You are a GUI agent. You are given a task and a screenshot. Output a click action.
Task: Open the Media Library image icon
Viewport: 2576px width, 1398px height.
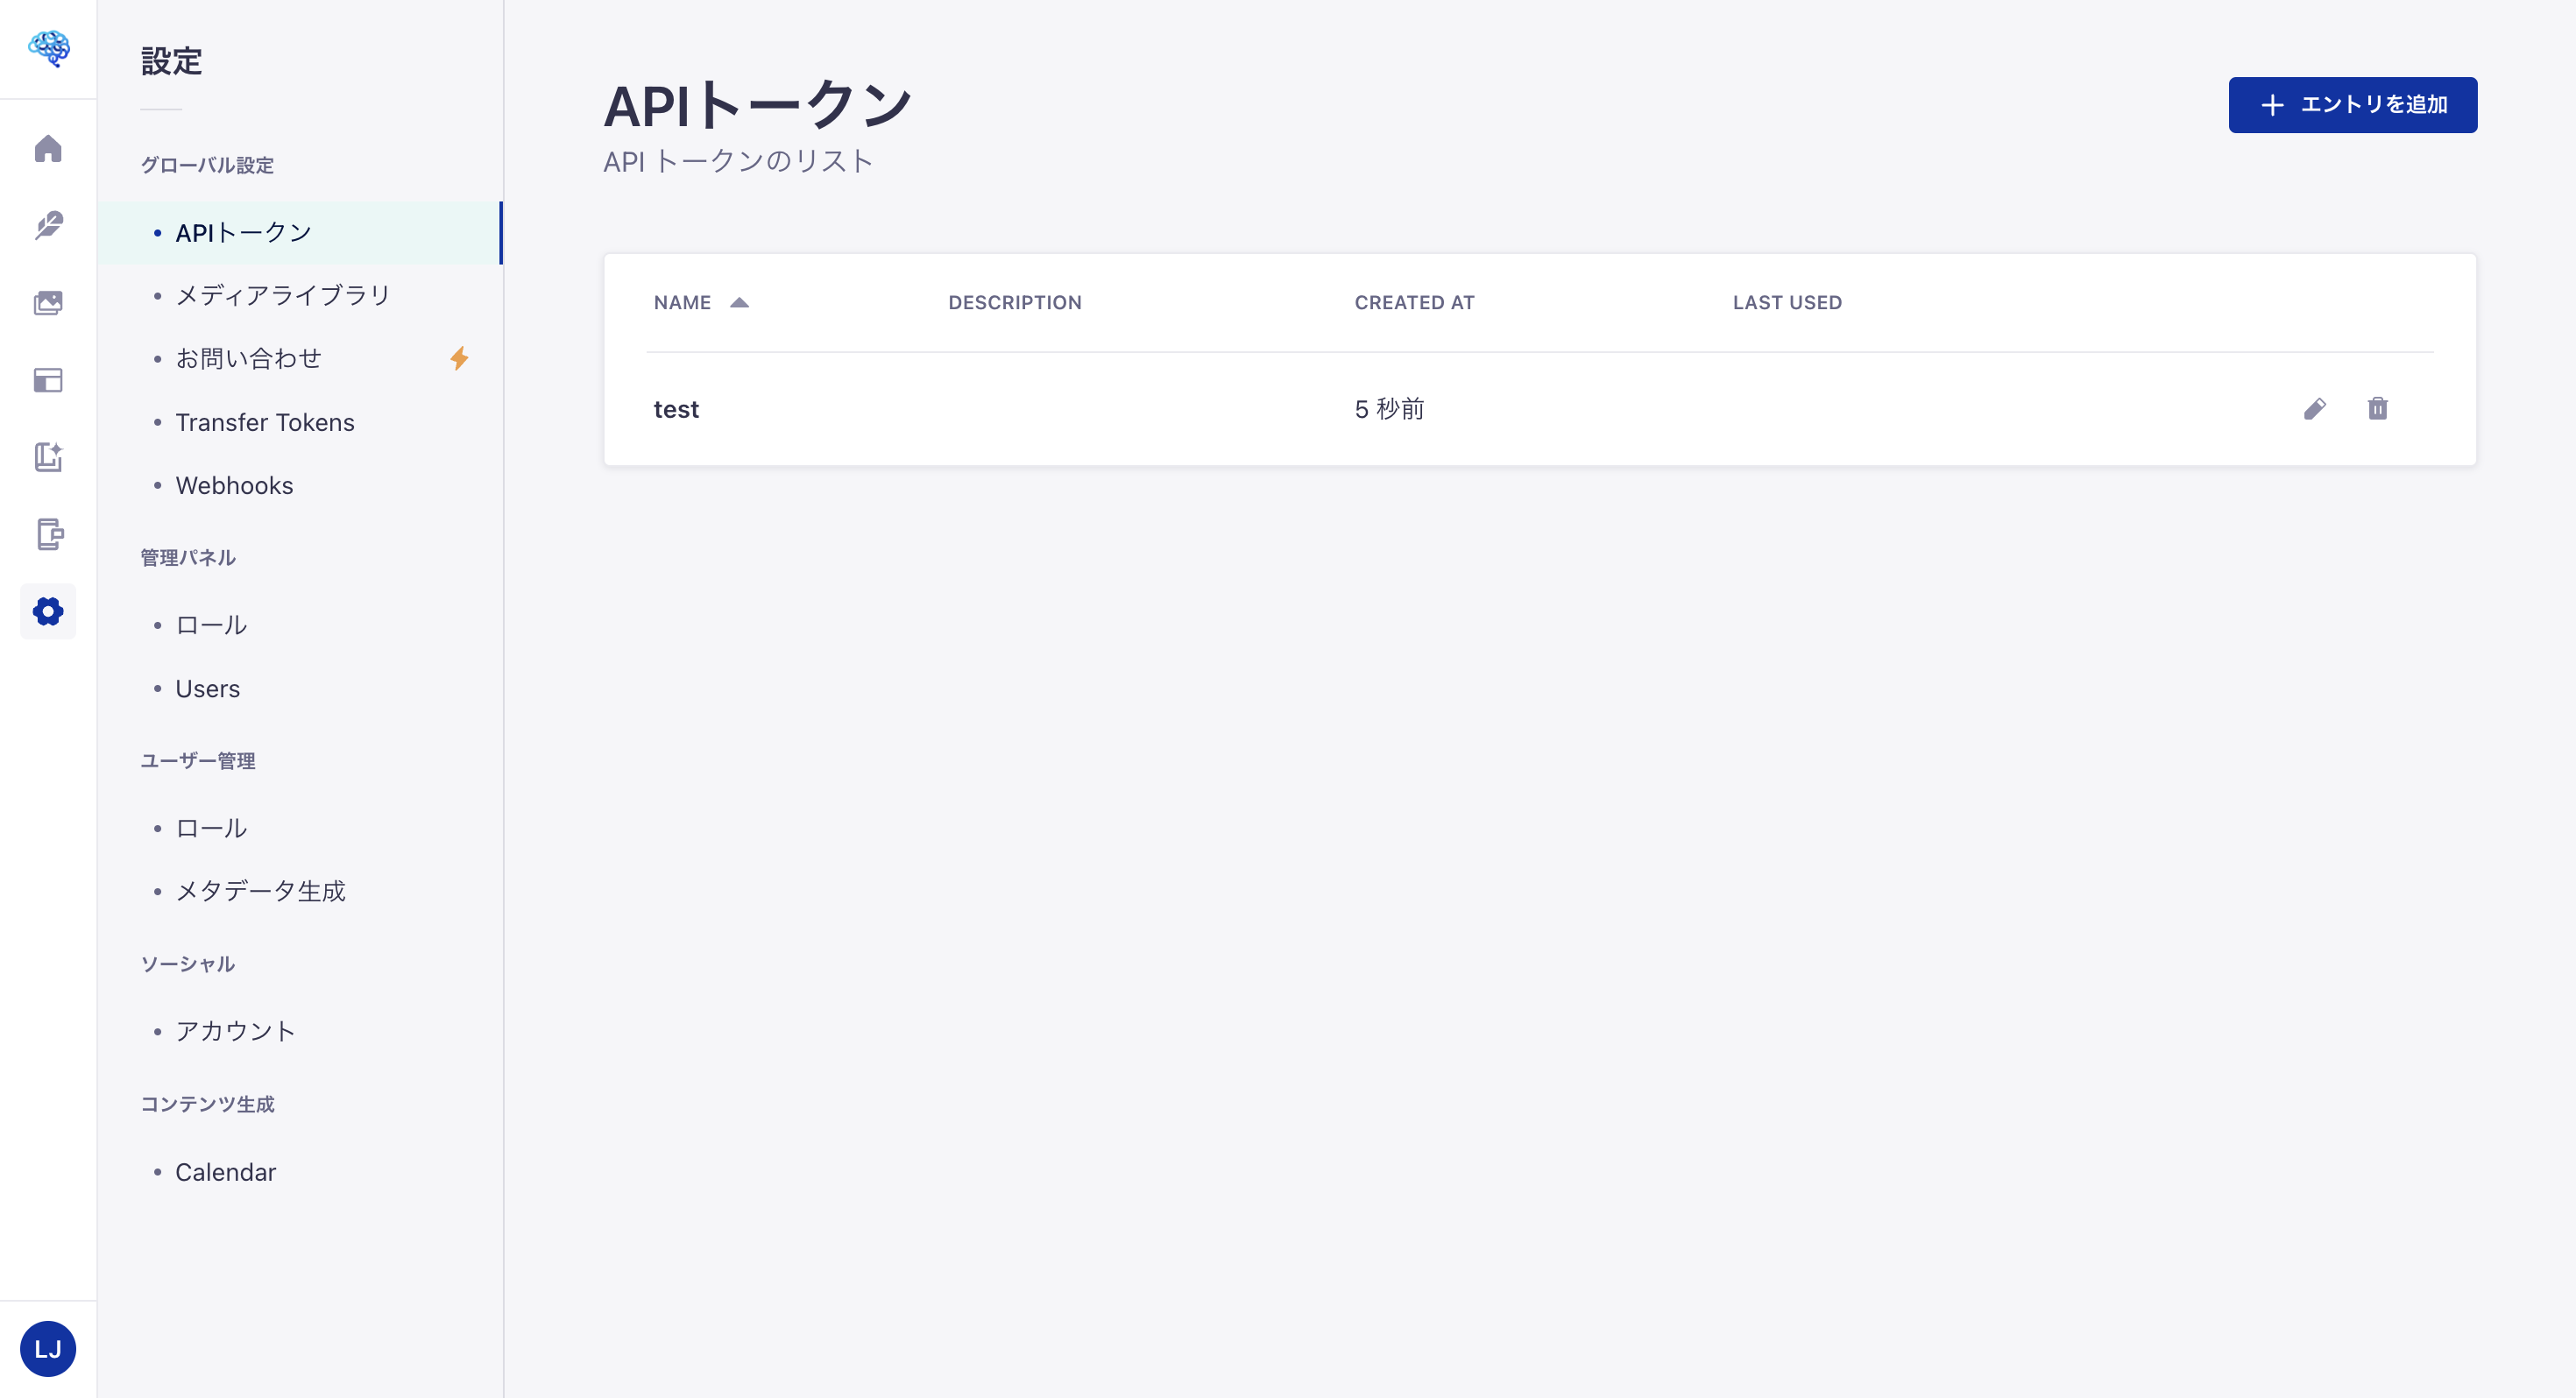coord(48,303)
